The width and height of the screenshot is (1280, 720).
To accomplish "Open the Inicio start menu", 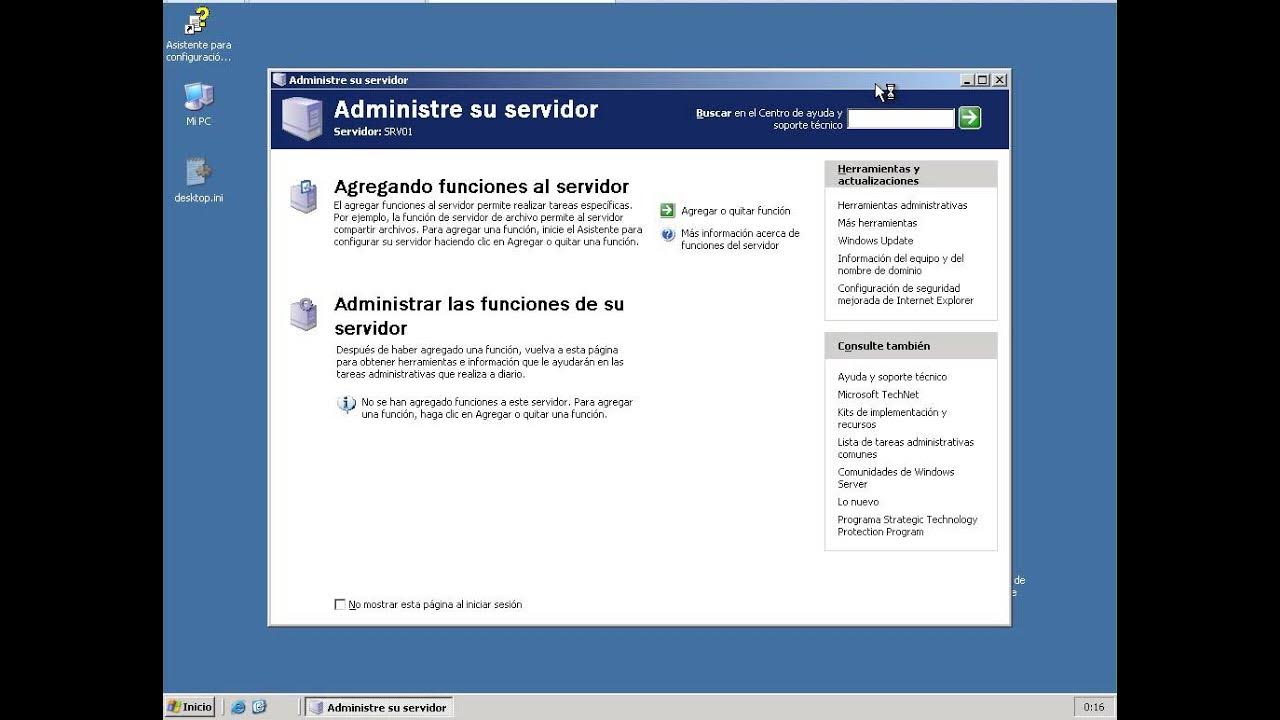I will pyautogui.click(x=190, y=707).
